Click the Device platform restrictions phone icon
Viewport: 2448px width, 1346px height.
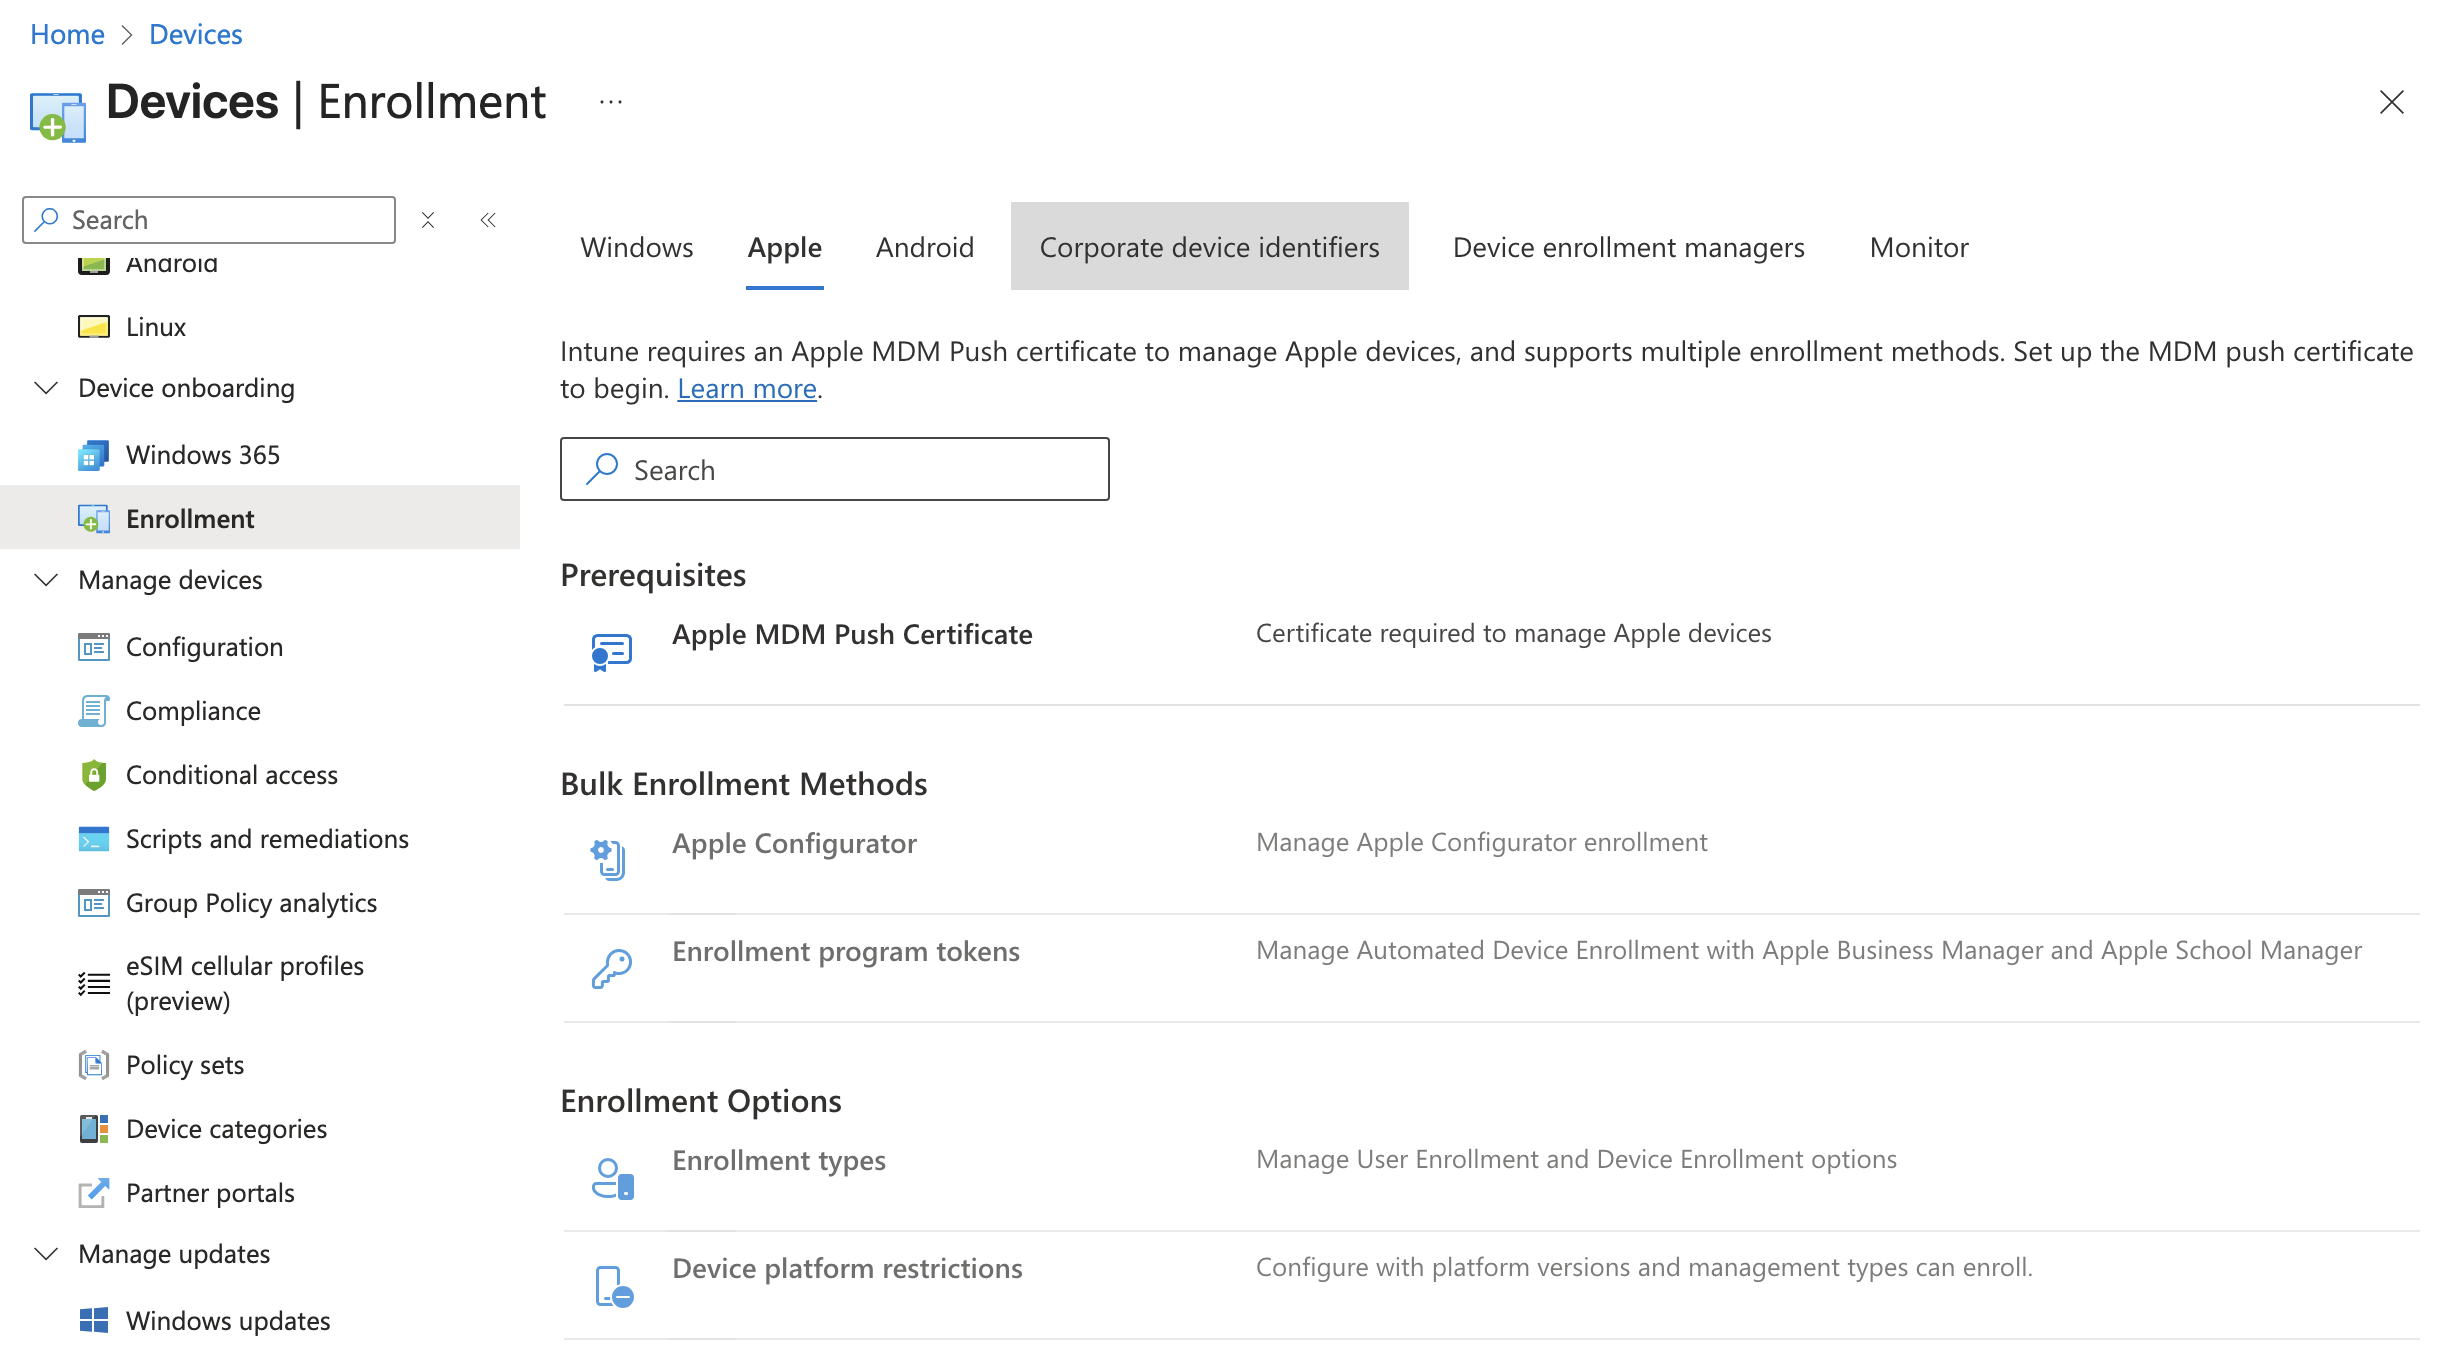[x=612, y=1285]
